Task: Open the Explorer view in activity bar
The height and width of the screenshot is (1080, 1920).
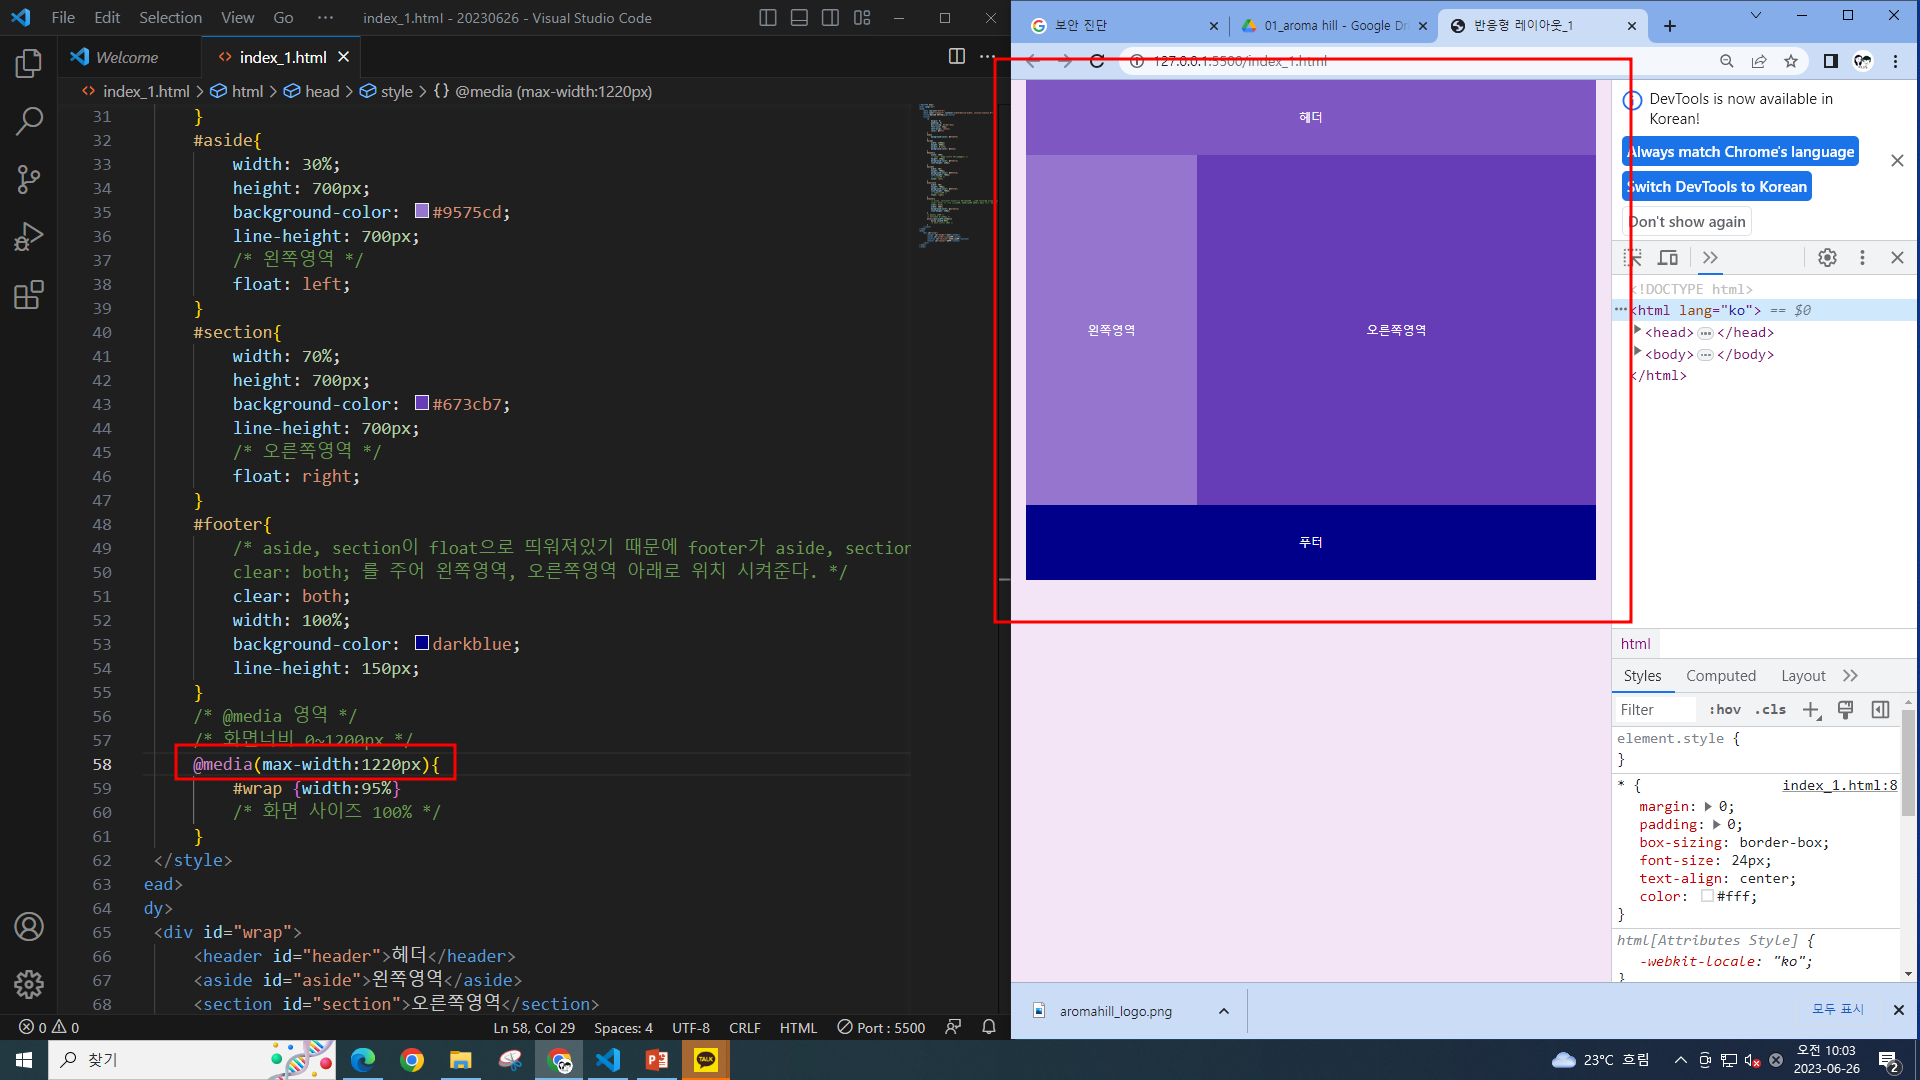Action: click(x=29, y=64)
